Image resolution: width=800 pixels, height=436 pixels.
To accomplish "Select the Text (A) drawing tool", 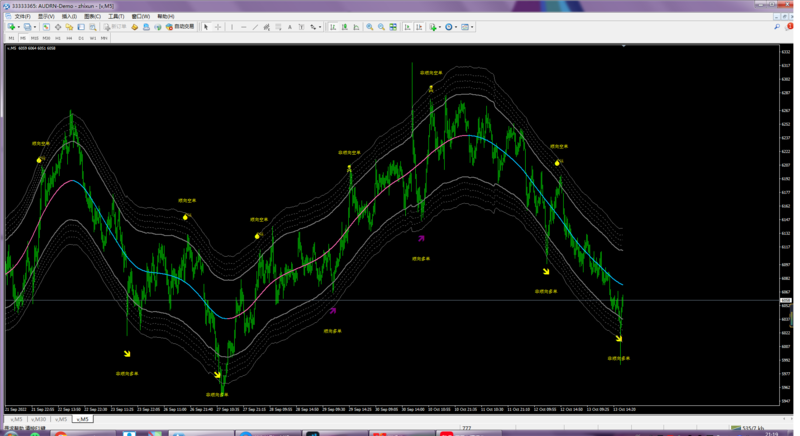I will click(290, 27).
